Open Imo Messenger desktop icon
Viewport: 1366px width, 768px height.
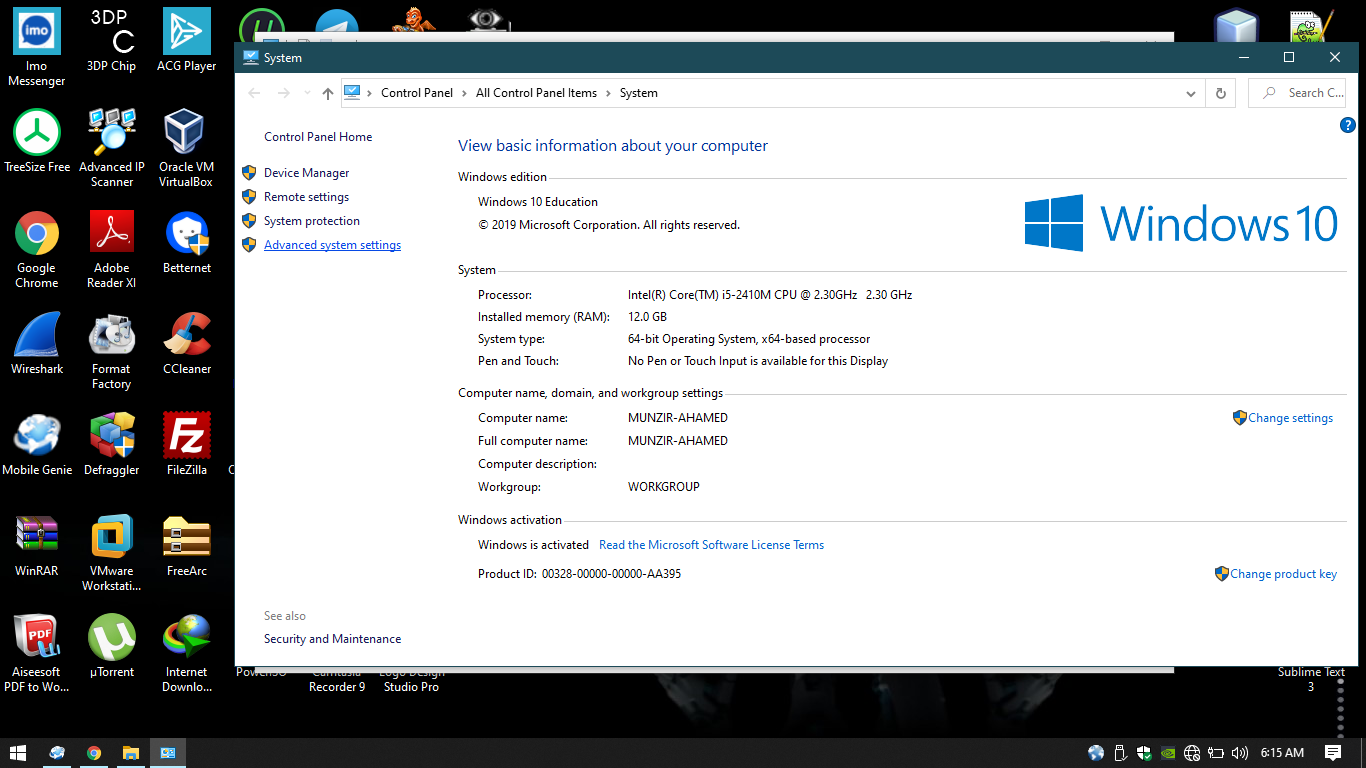[x=37, y=47]
